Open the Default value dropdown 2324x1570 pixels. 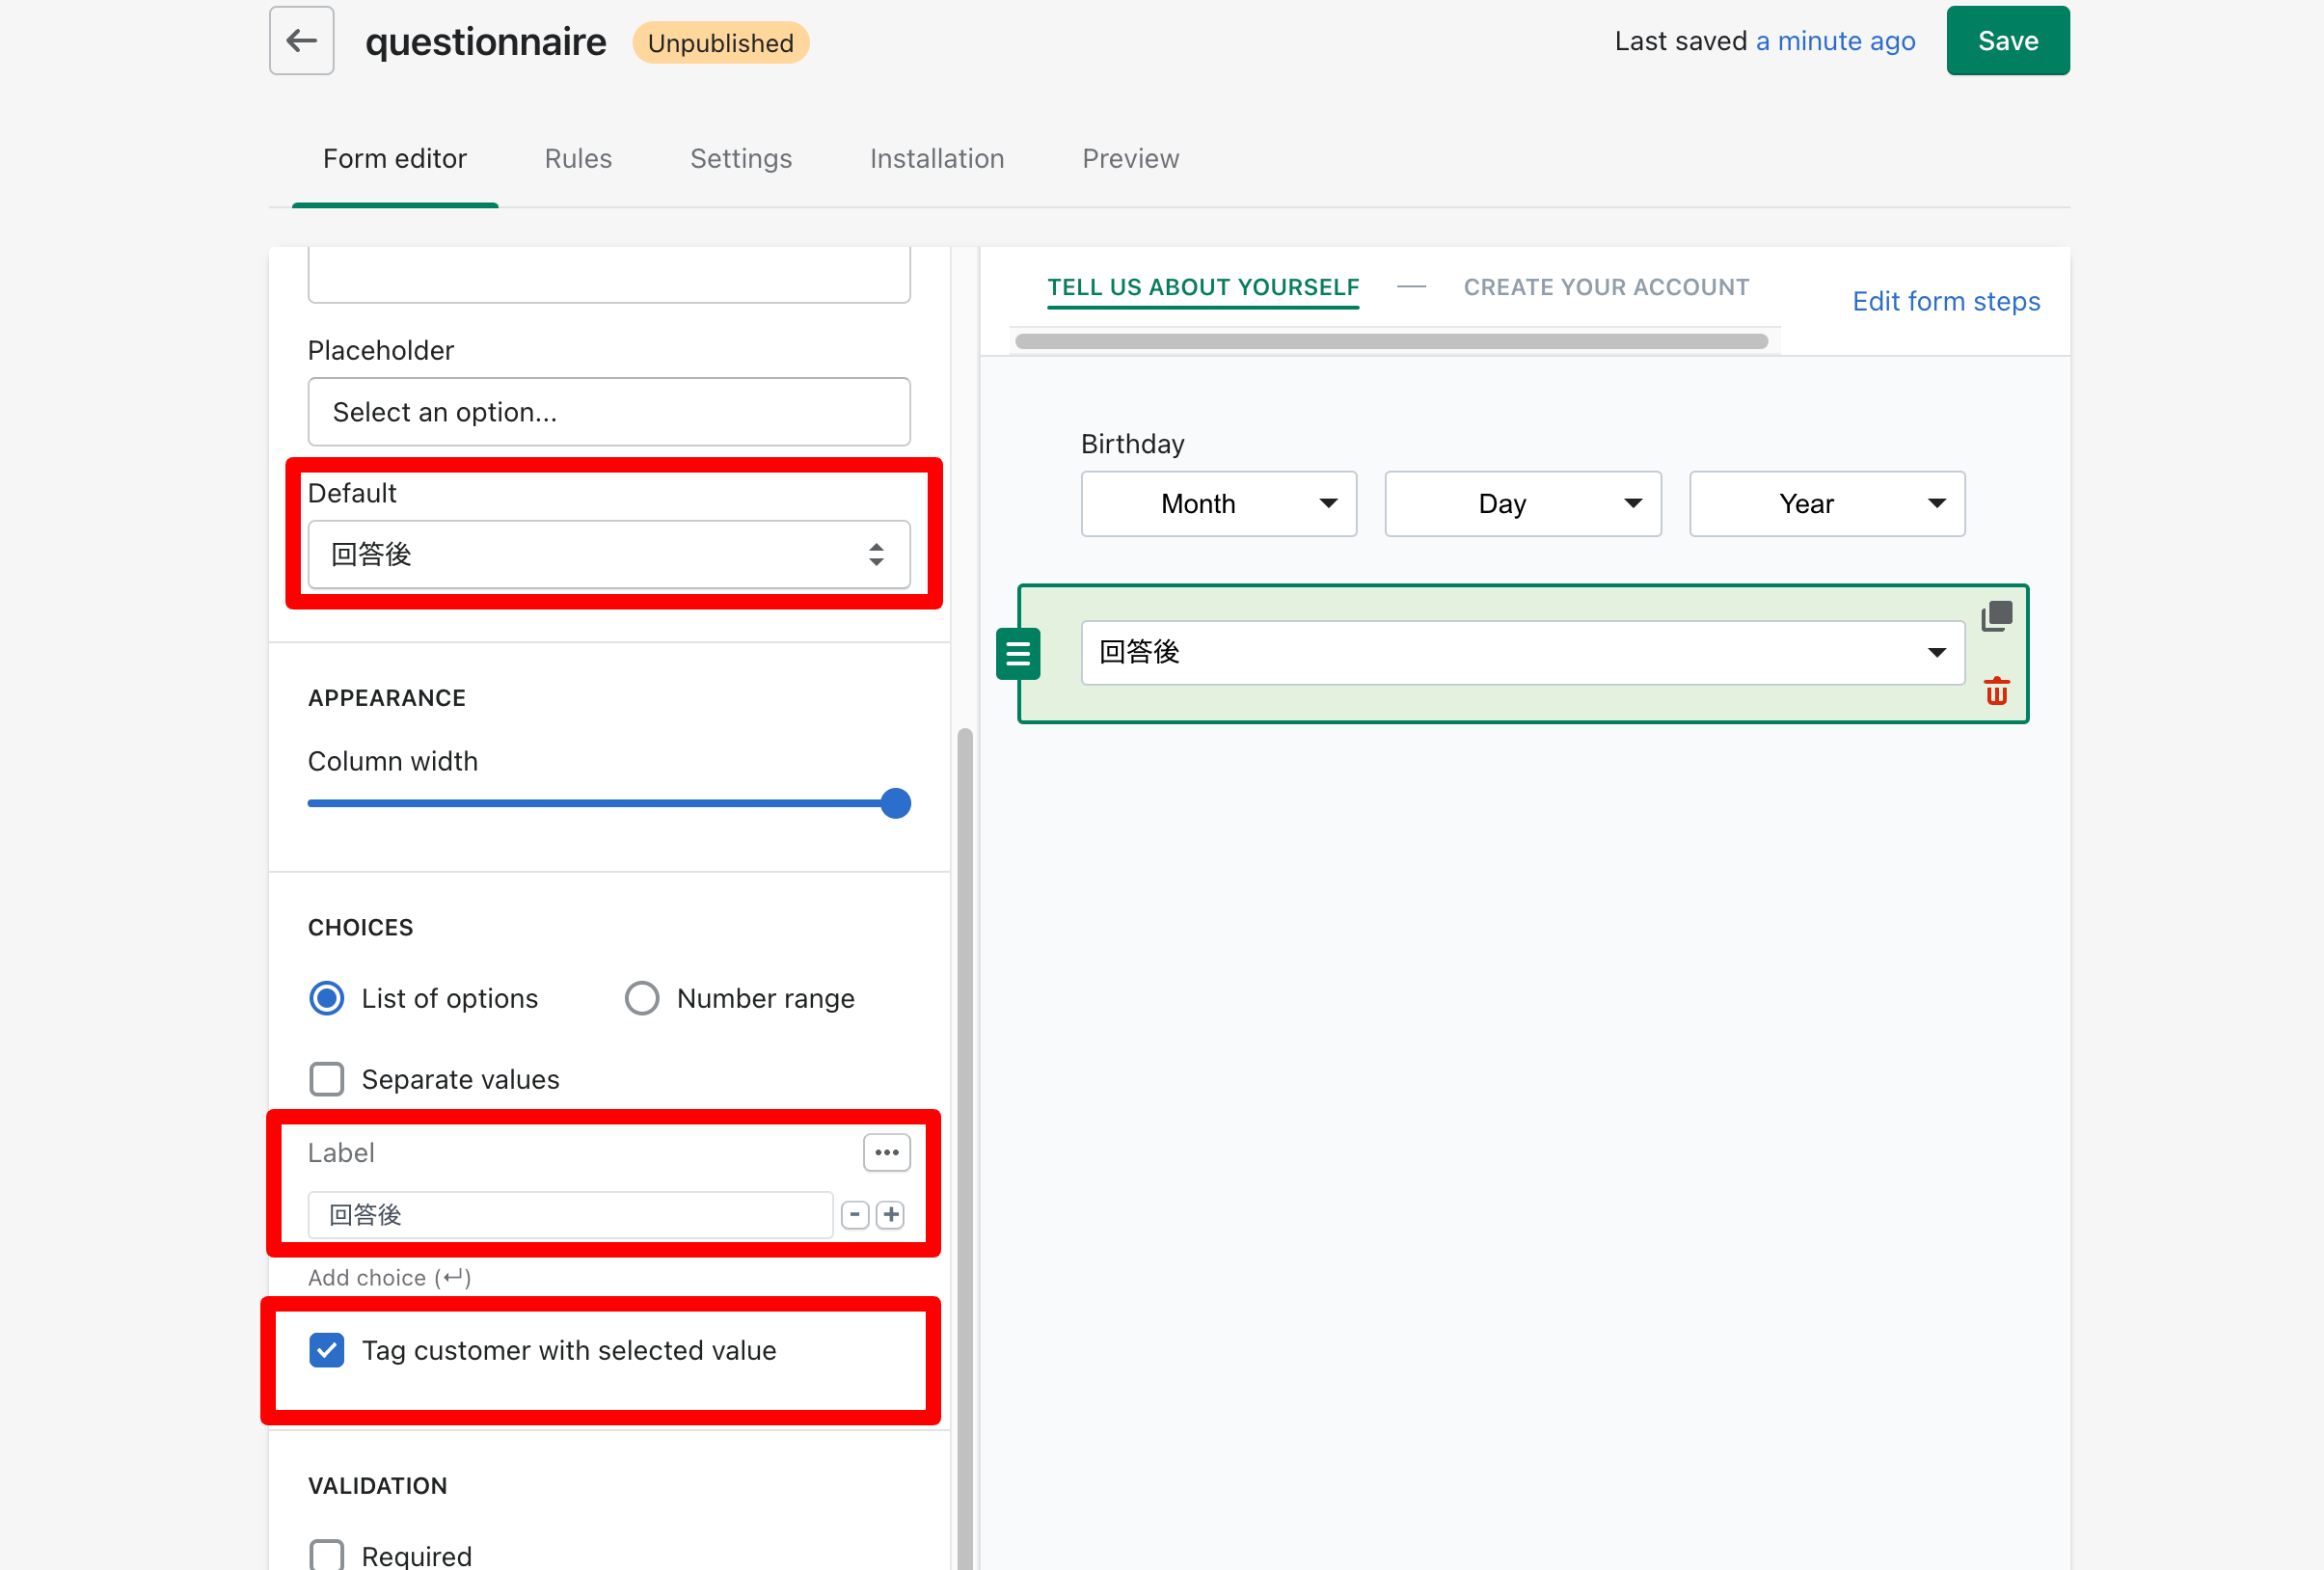pos(608,554)
